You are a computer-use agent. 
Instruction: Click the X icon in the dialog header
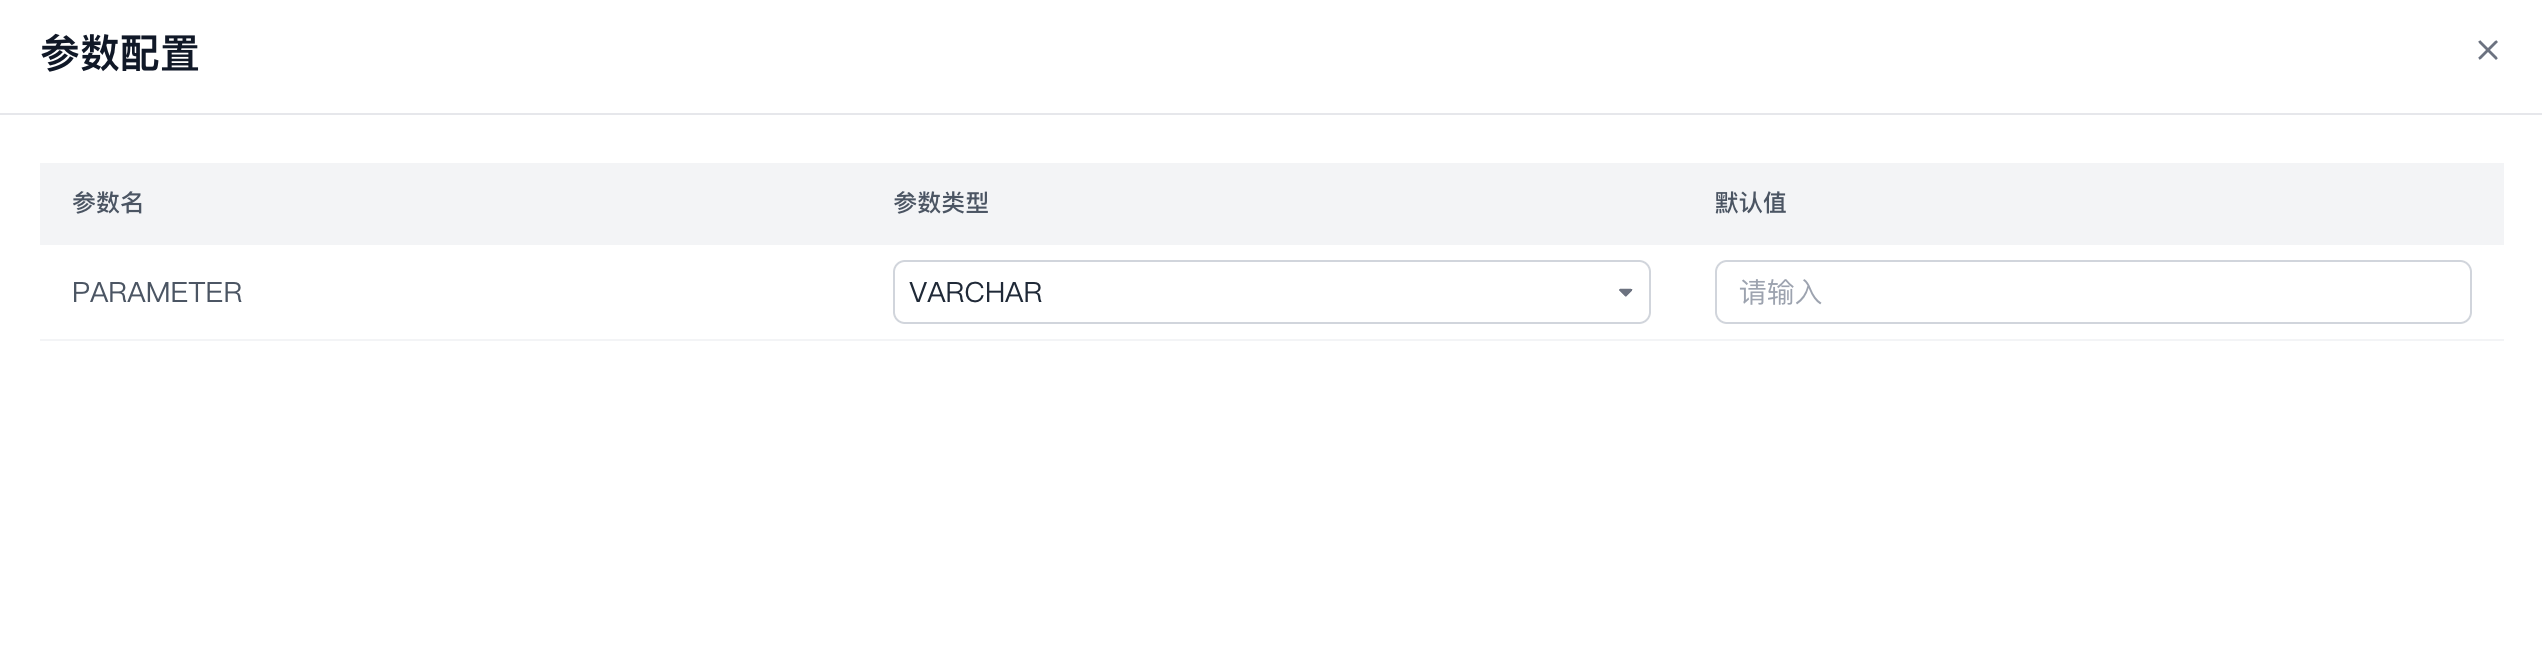(x=2487, y=50)
